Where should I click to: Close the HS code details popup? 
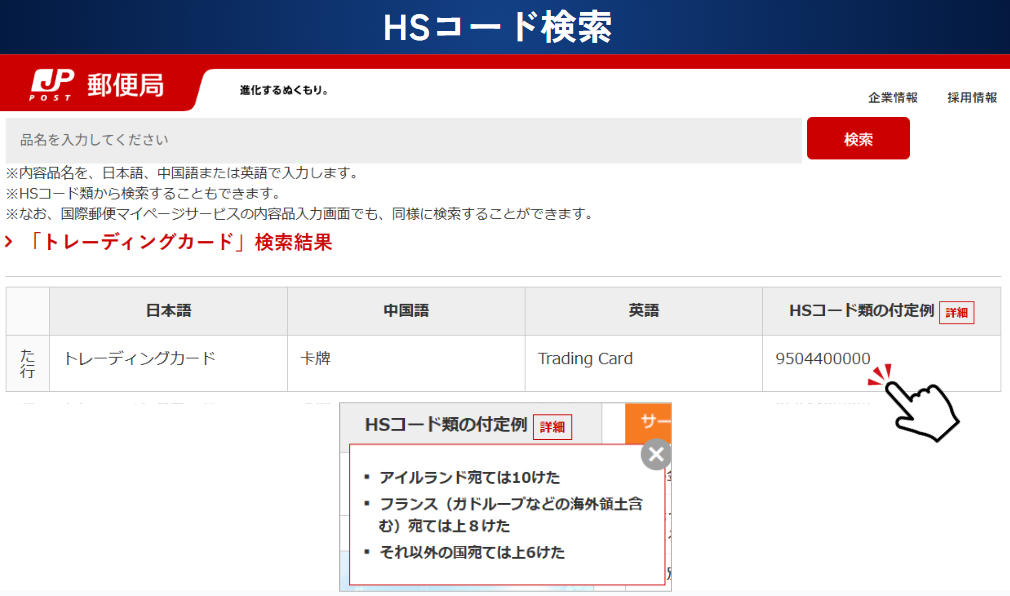(655, 455)
